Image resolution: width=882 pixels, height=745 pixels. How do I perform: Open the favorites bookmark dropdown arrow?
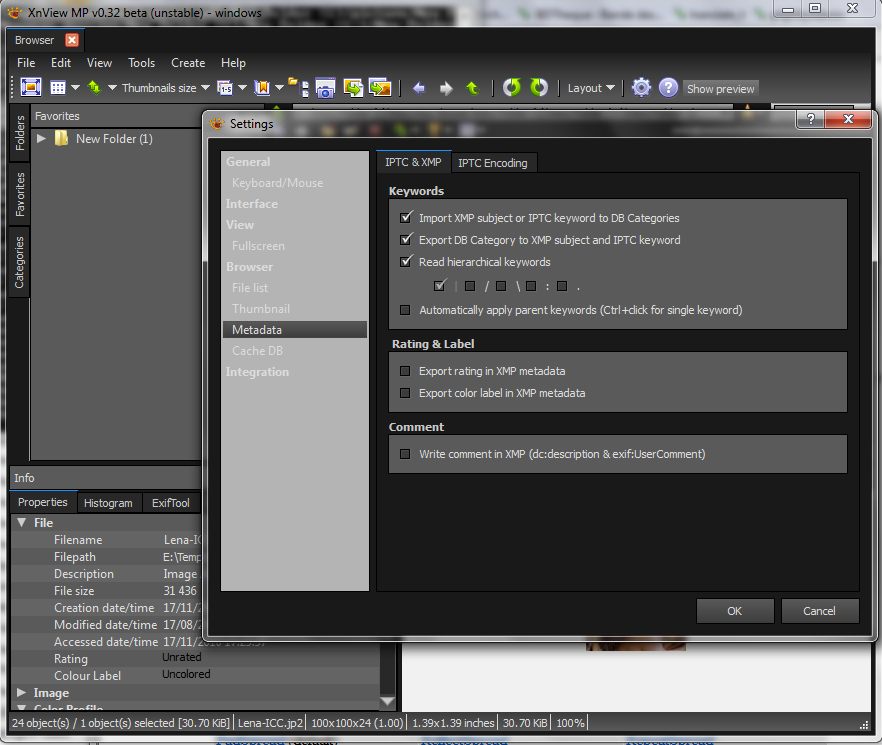(279, 88)
